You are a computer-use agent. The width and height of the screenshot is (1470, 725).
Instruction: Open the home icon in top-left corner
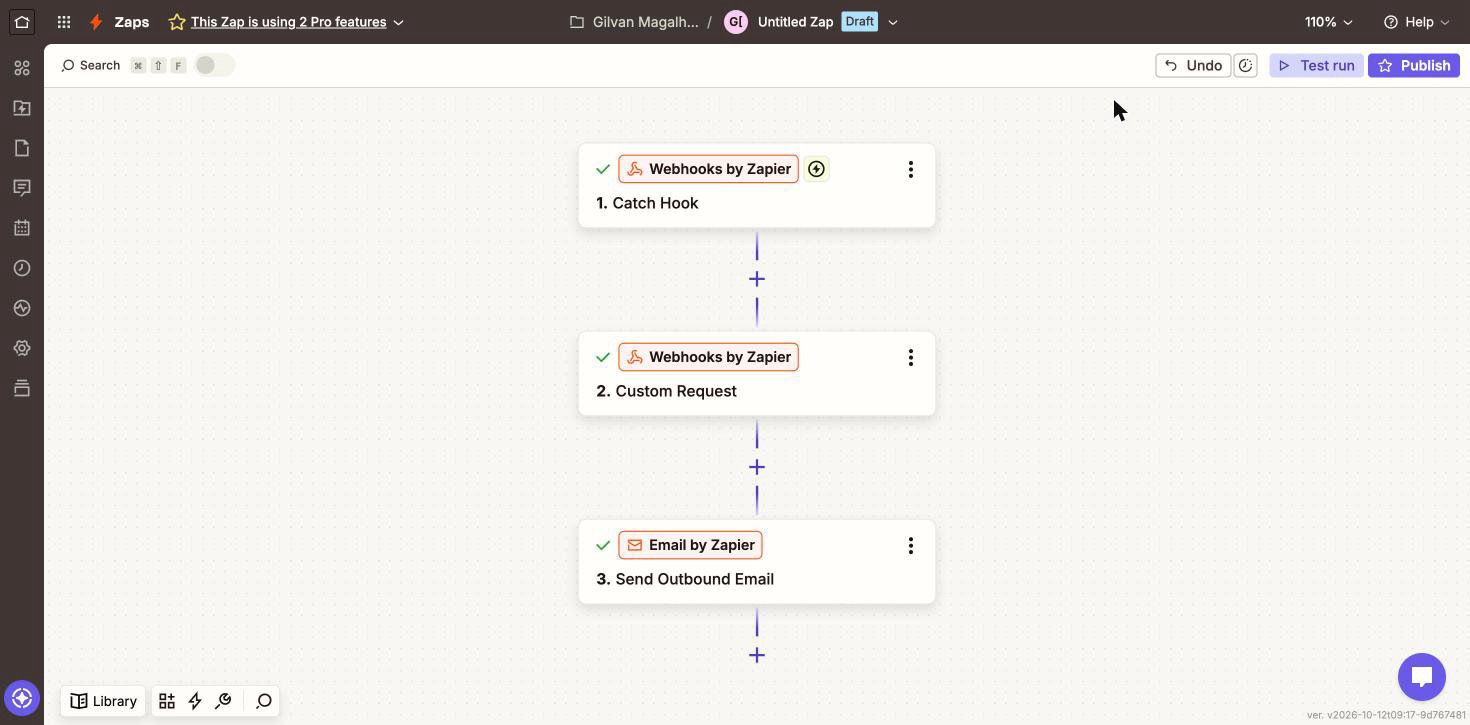click(x=22, y=21)
